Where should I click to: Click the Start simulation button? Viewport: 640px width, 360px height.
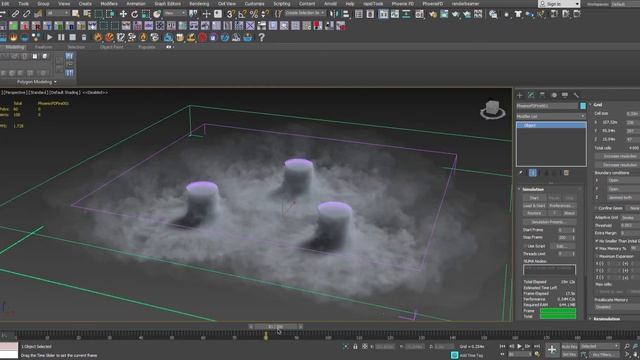click(533, 198)
